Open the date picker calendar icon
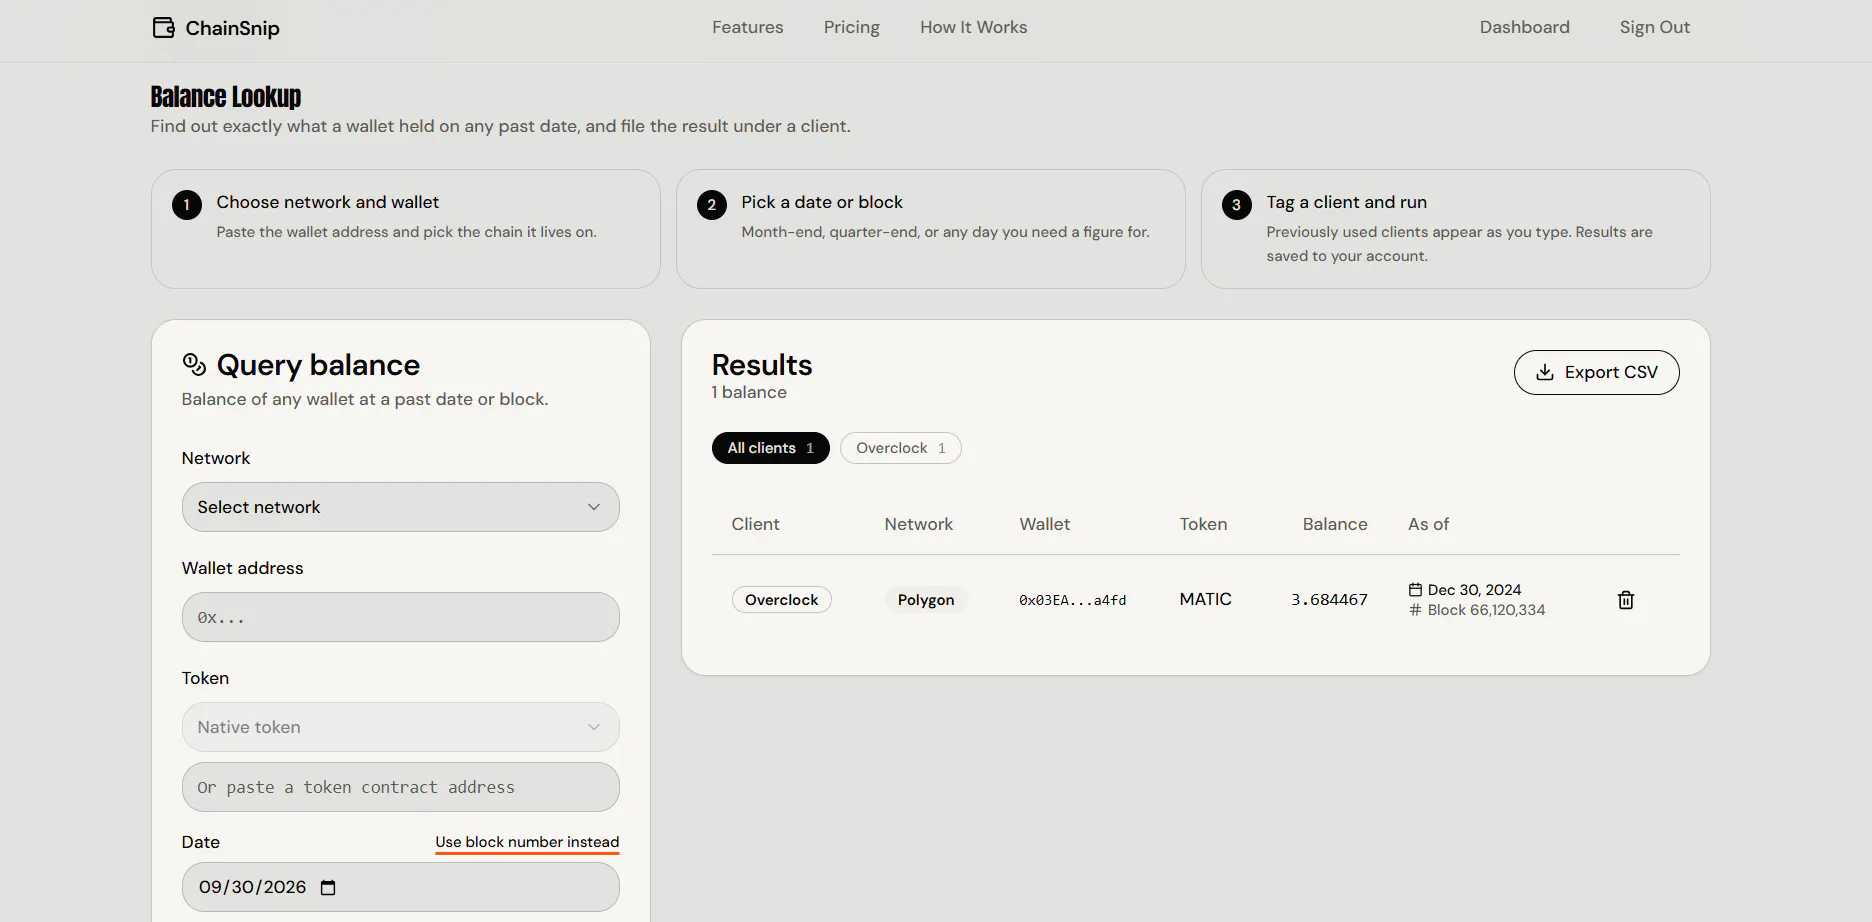This screenshot has width=1872, height=922. [328, 888]
